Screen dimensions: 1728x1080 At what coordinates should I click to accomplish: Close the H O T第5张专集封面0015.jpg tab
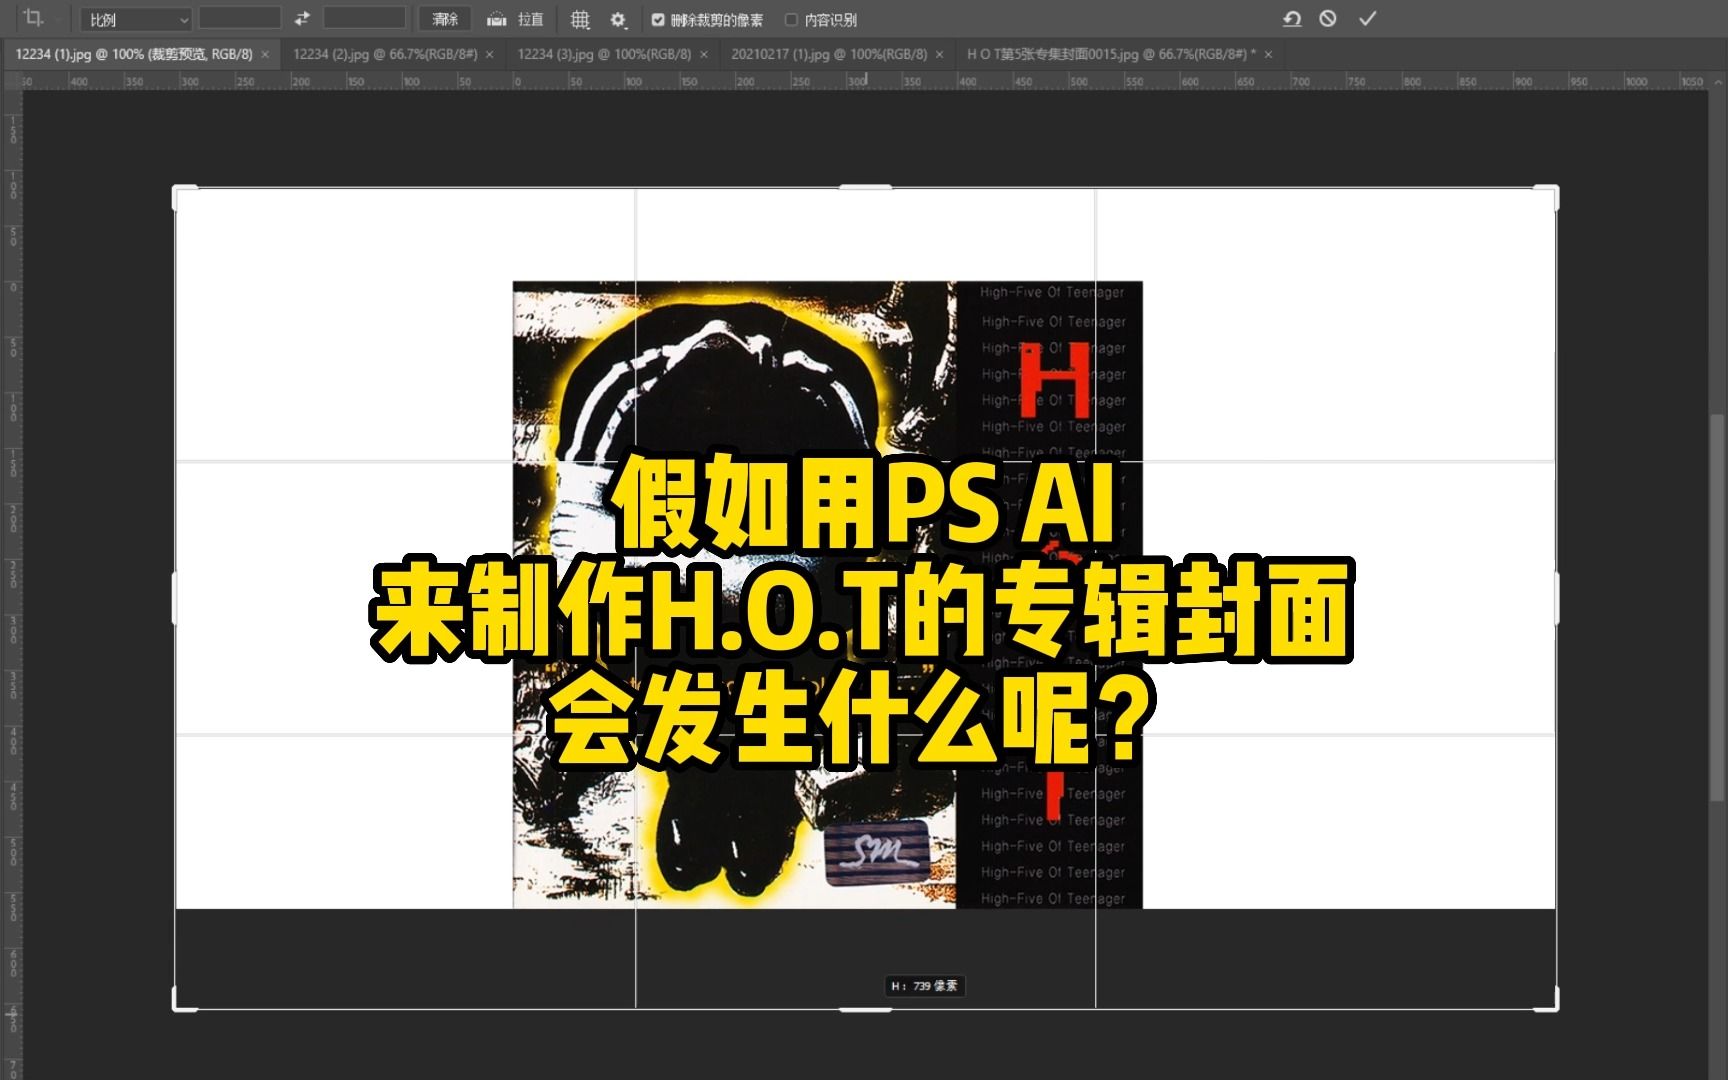point(1268,55)
